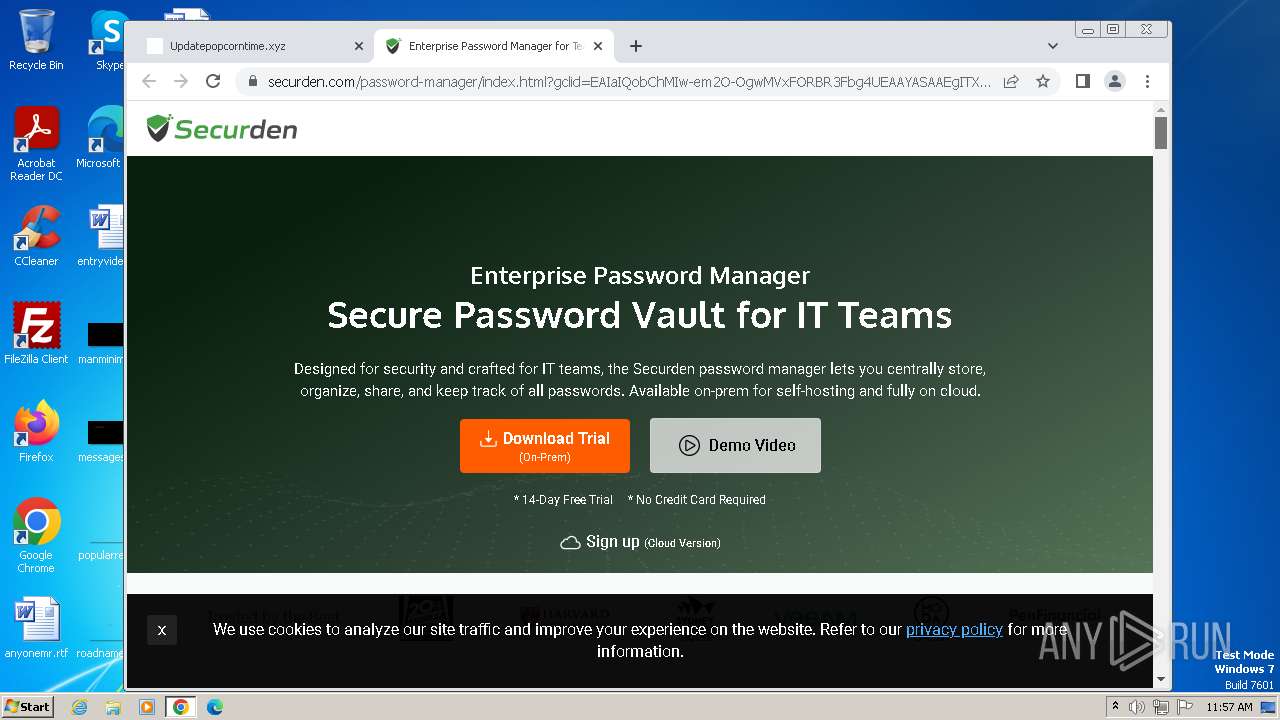The height and width of the screenshot is (720, 1280).
Task: Open the Windows Start menu
Action: pyautogui.click(x=27, y=707)
